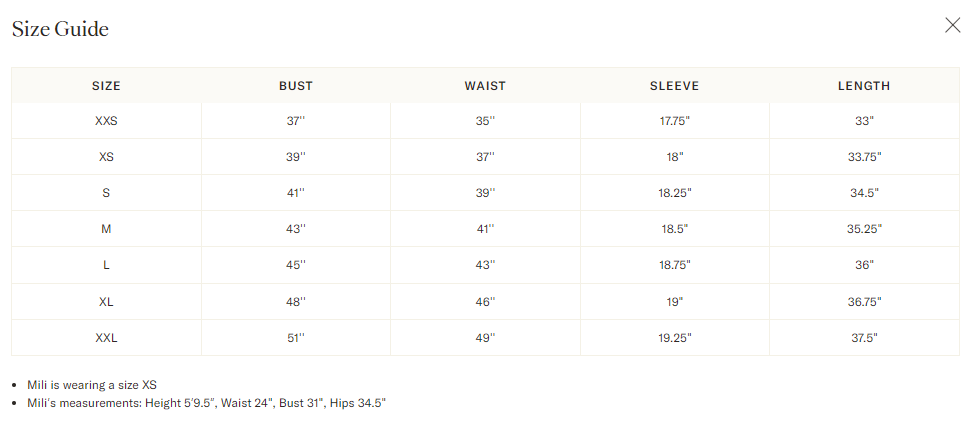
Task: Click the BUST column header
Action: pyautogui.click(x=296, y=86)
